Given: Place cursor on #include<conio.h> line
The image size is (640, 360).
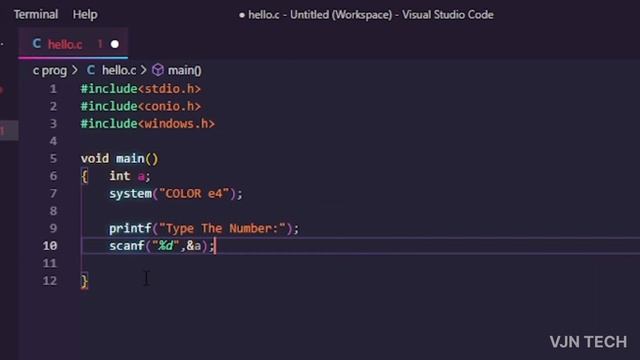Looking at the screenshot, I should [x=141, y=107].
